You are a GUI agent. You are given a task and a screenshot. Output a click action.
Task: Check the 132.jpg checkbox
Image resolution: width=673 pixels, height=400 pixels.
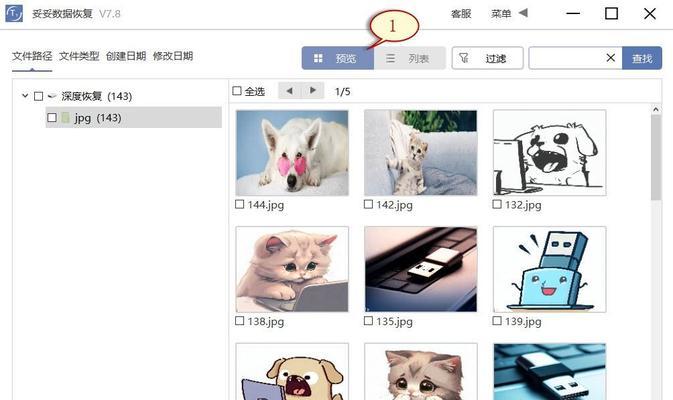pos(497,204)
